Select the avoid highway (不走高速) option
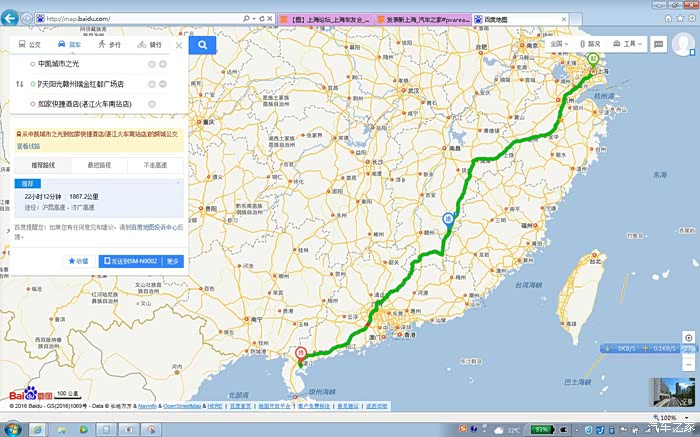The width and height of the screenshot is (700, 437). [155, 164]
